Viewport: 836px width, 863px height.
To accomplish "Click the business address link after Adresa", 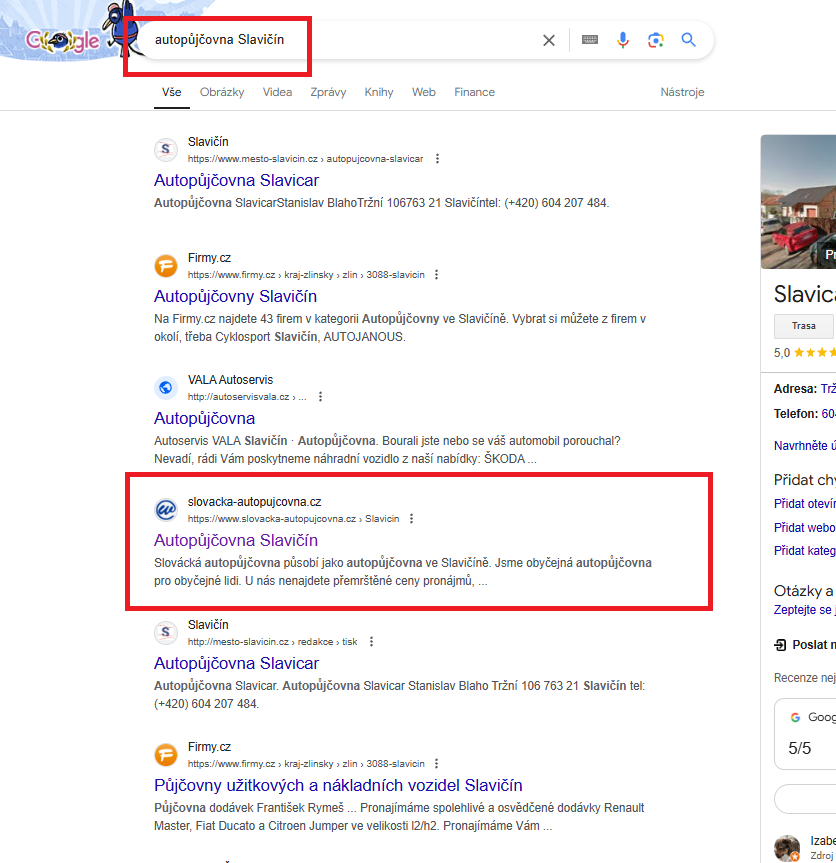I will [828, 389].
